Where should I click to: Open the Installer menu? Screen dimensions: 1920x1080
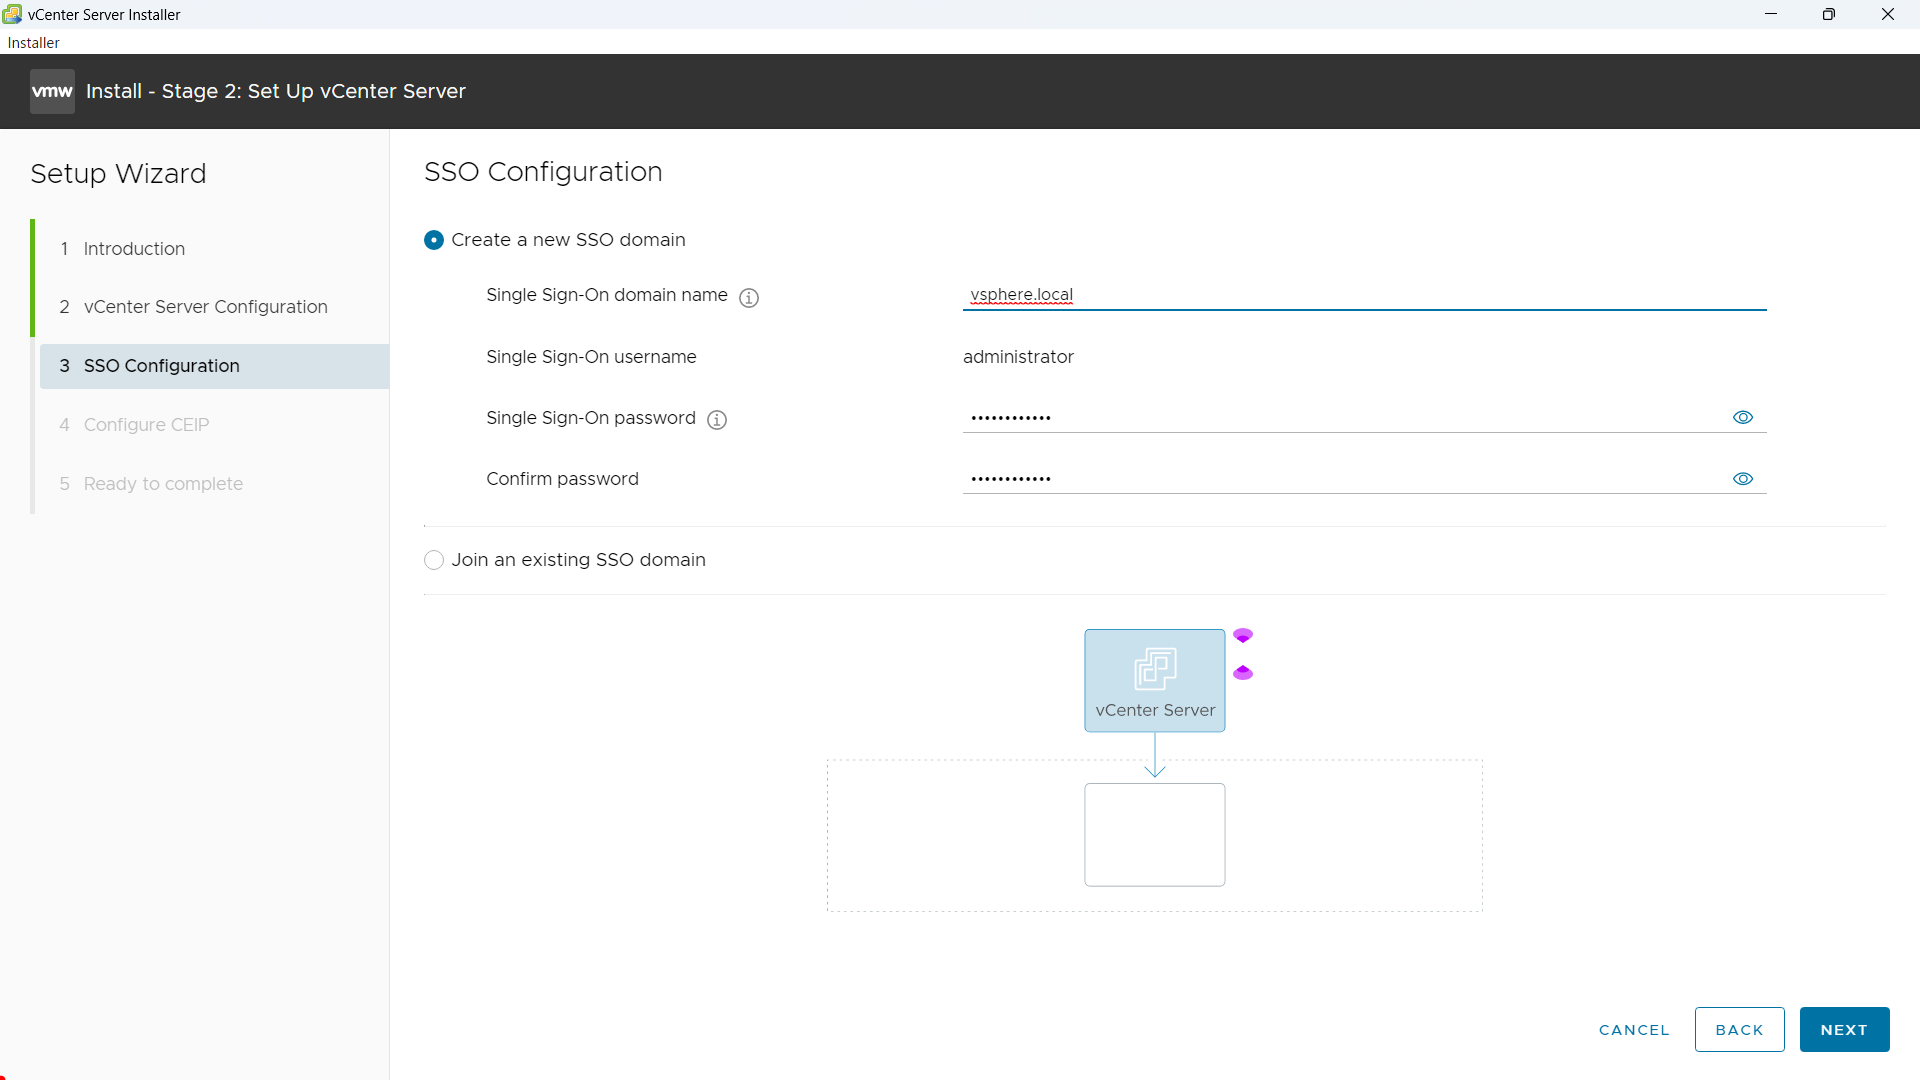pyautogui.click(x=33, y=42)
